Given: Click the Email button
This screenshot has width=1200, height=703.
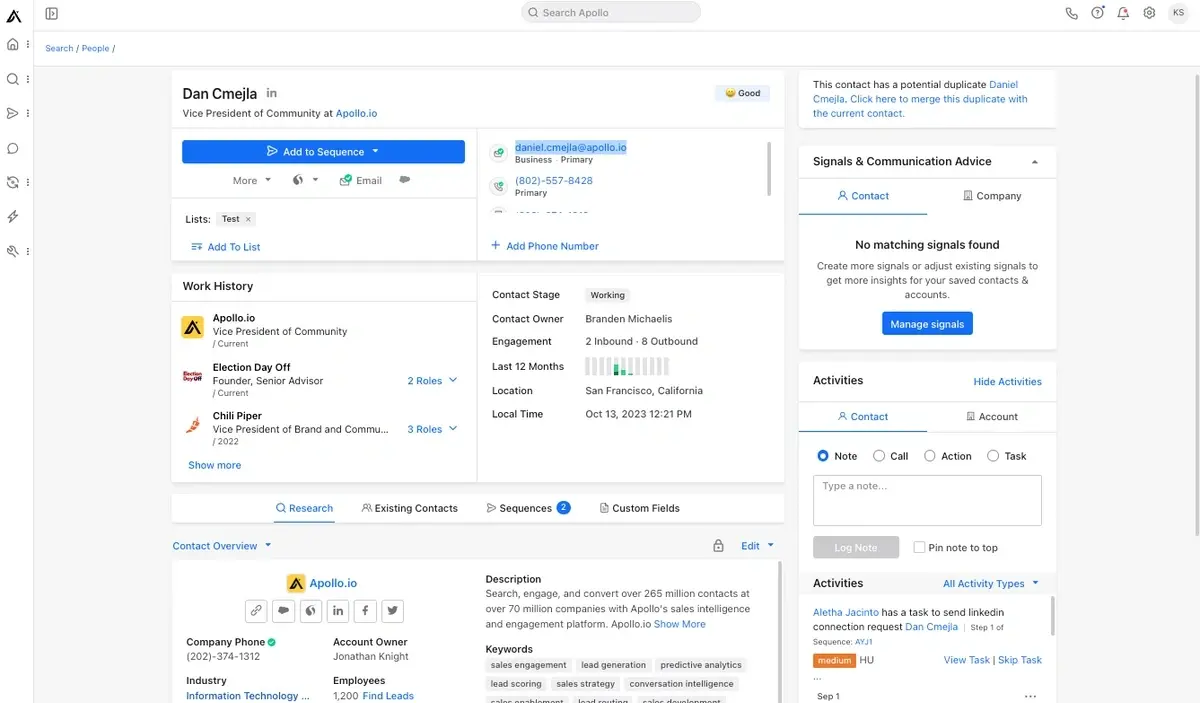Looking at the screenshot, I should (x=360, y=181).
